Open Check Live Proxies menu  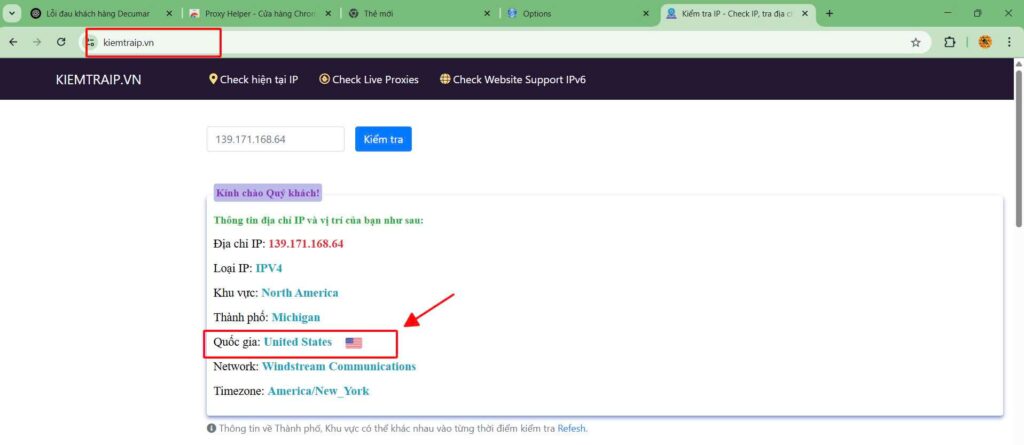(x=369, y=79)
